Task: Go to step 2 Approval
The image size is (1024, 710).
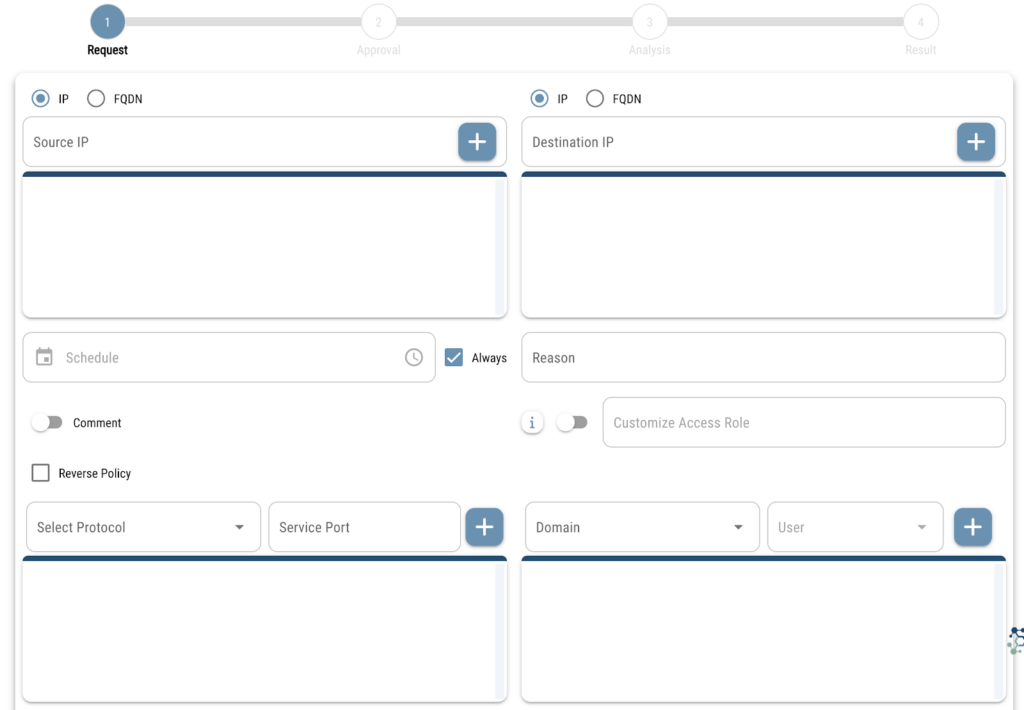Action: pos(378,22)
